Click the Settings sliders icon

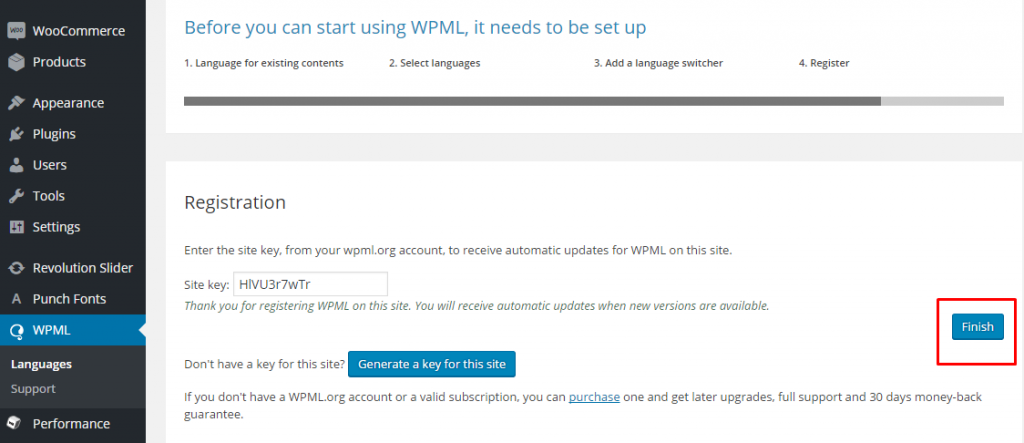coord(16,227)
